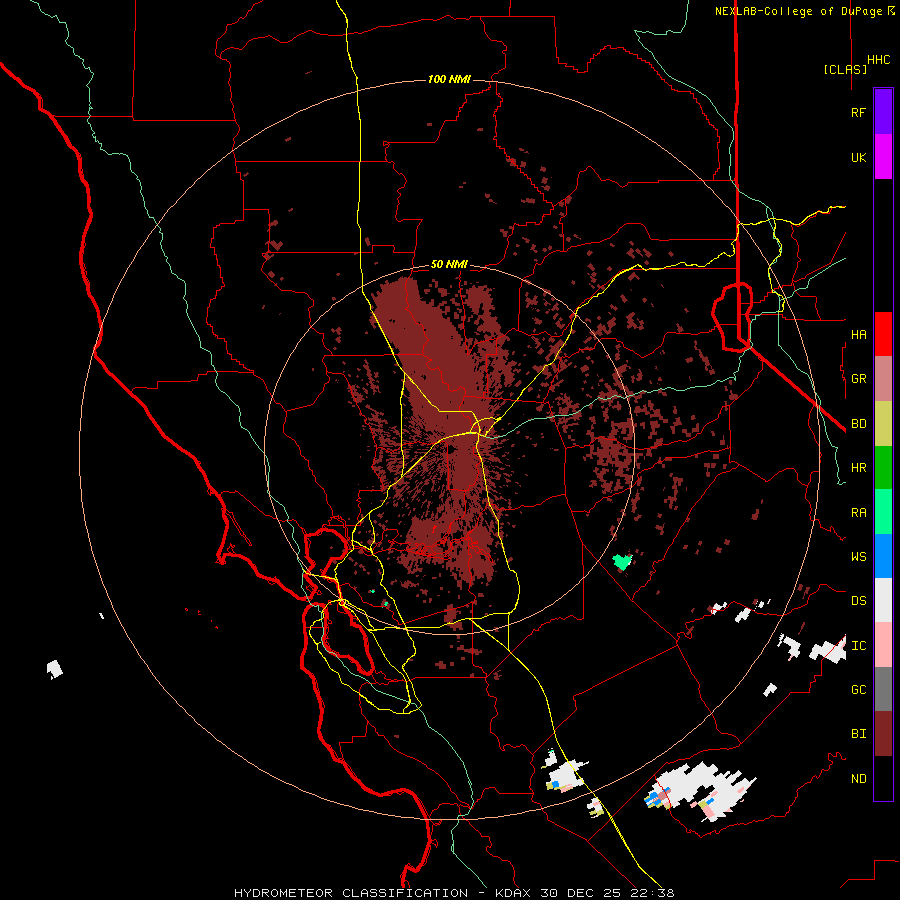
Task: Click the "HR" legend label
Action: coord(859,468)
